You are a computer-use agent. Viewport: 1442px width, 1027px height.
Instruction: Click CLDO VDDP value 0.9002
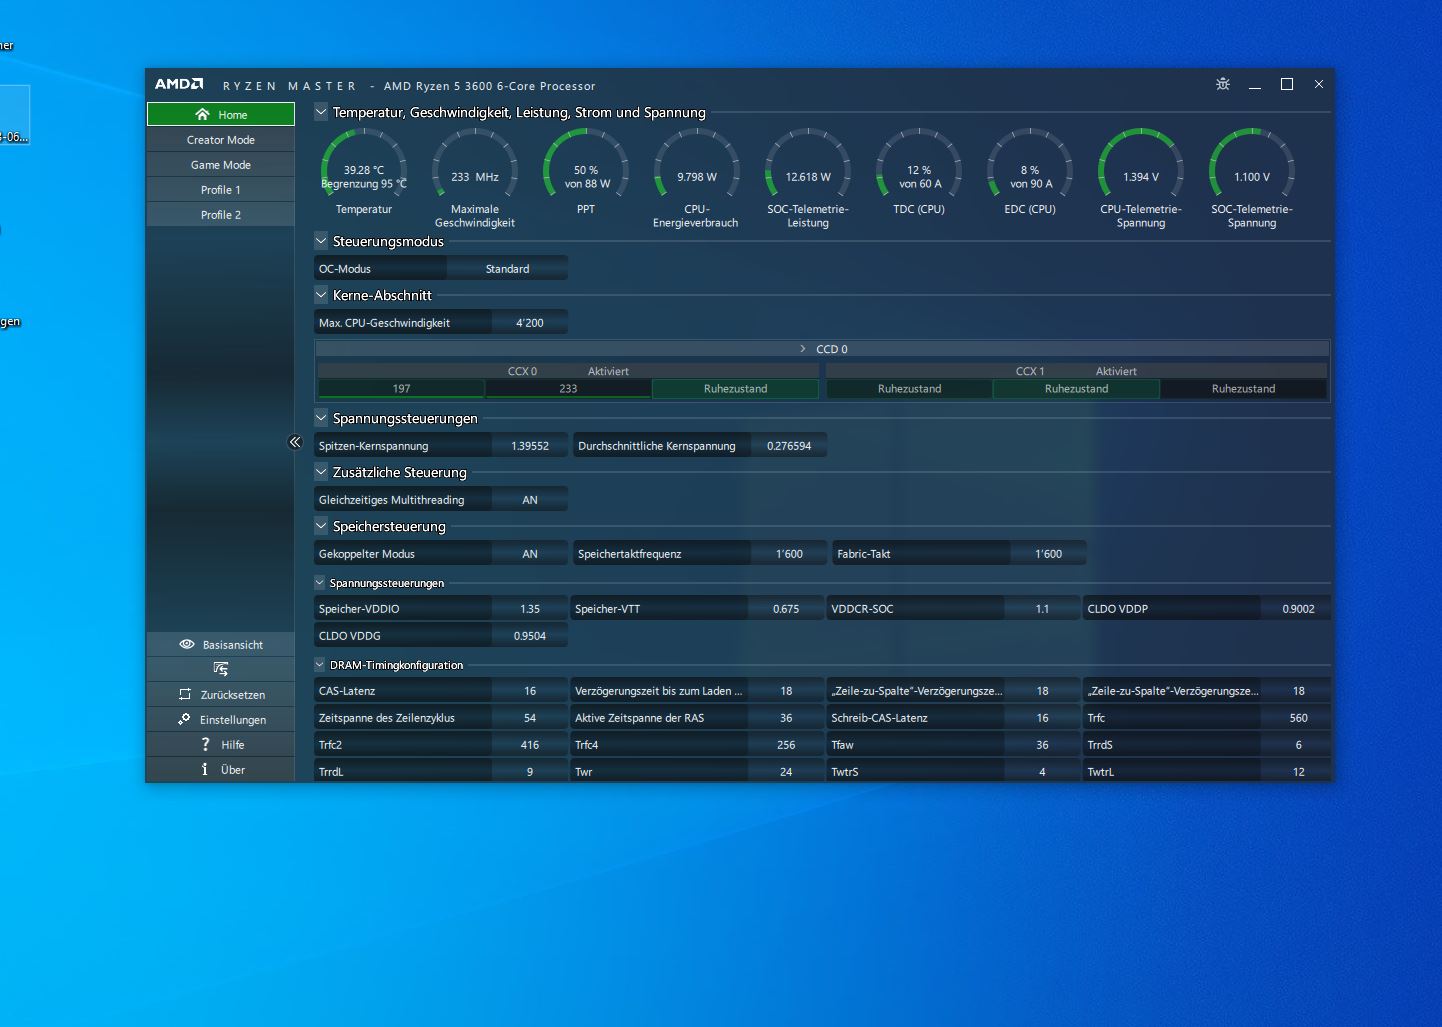1298,609
